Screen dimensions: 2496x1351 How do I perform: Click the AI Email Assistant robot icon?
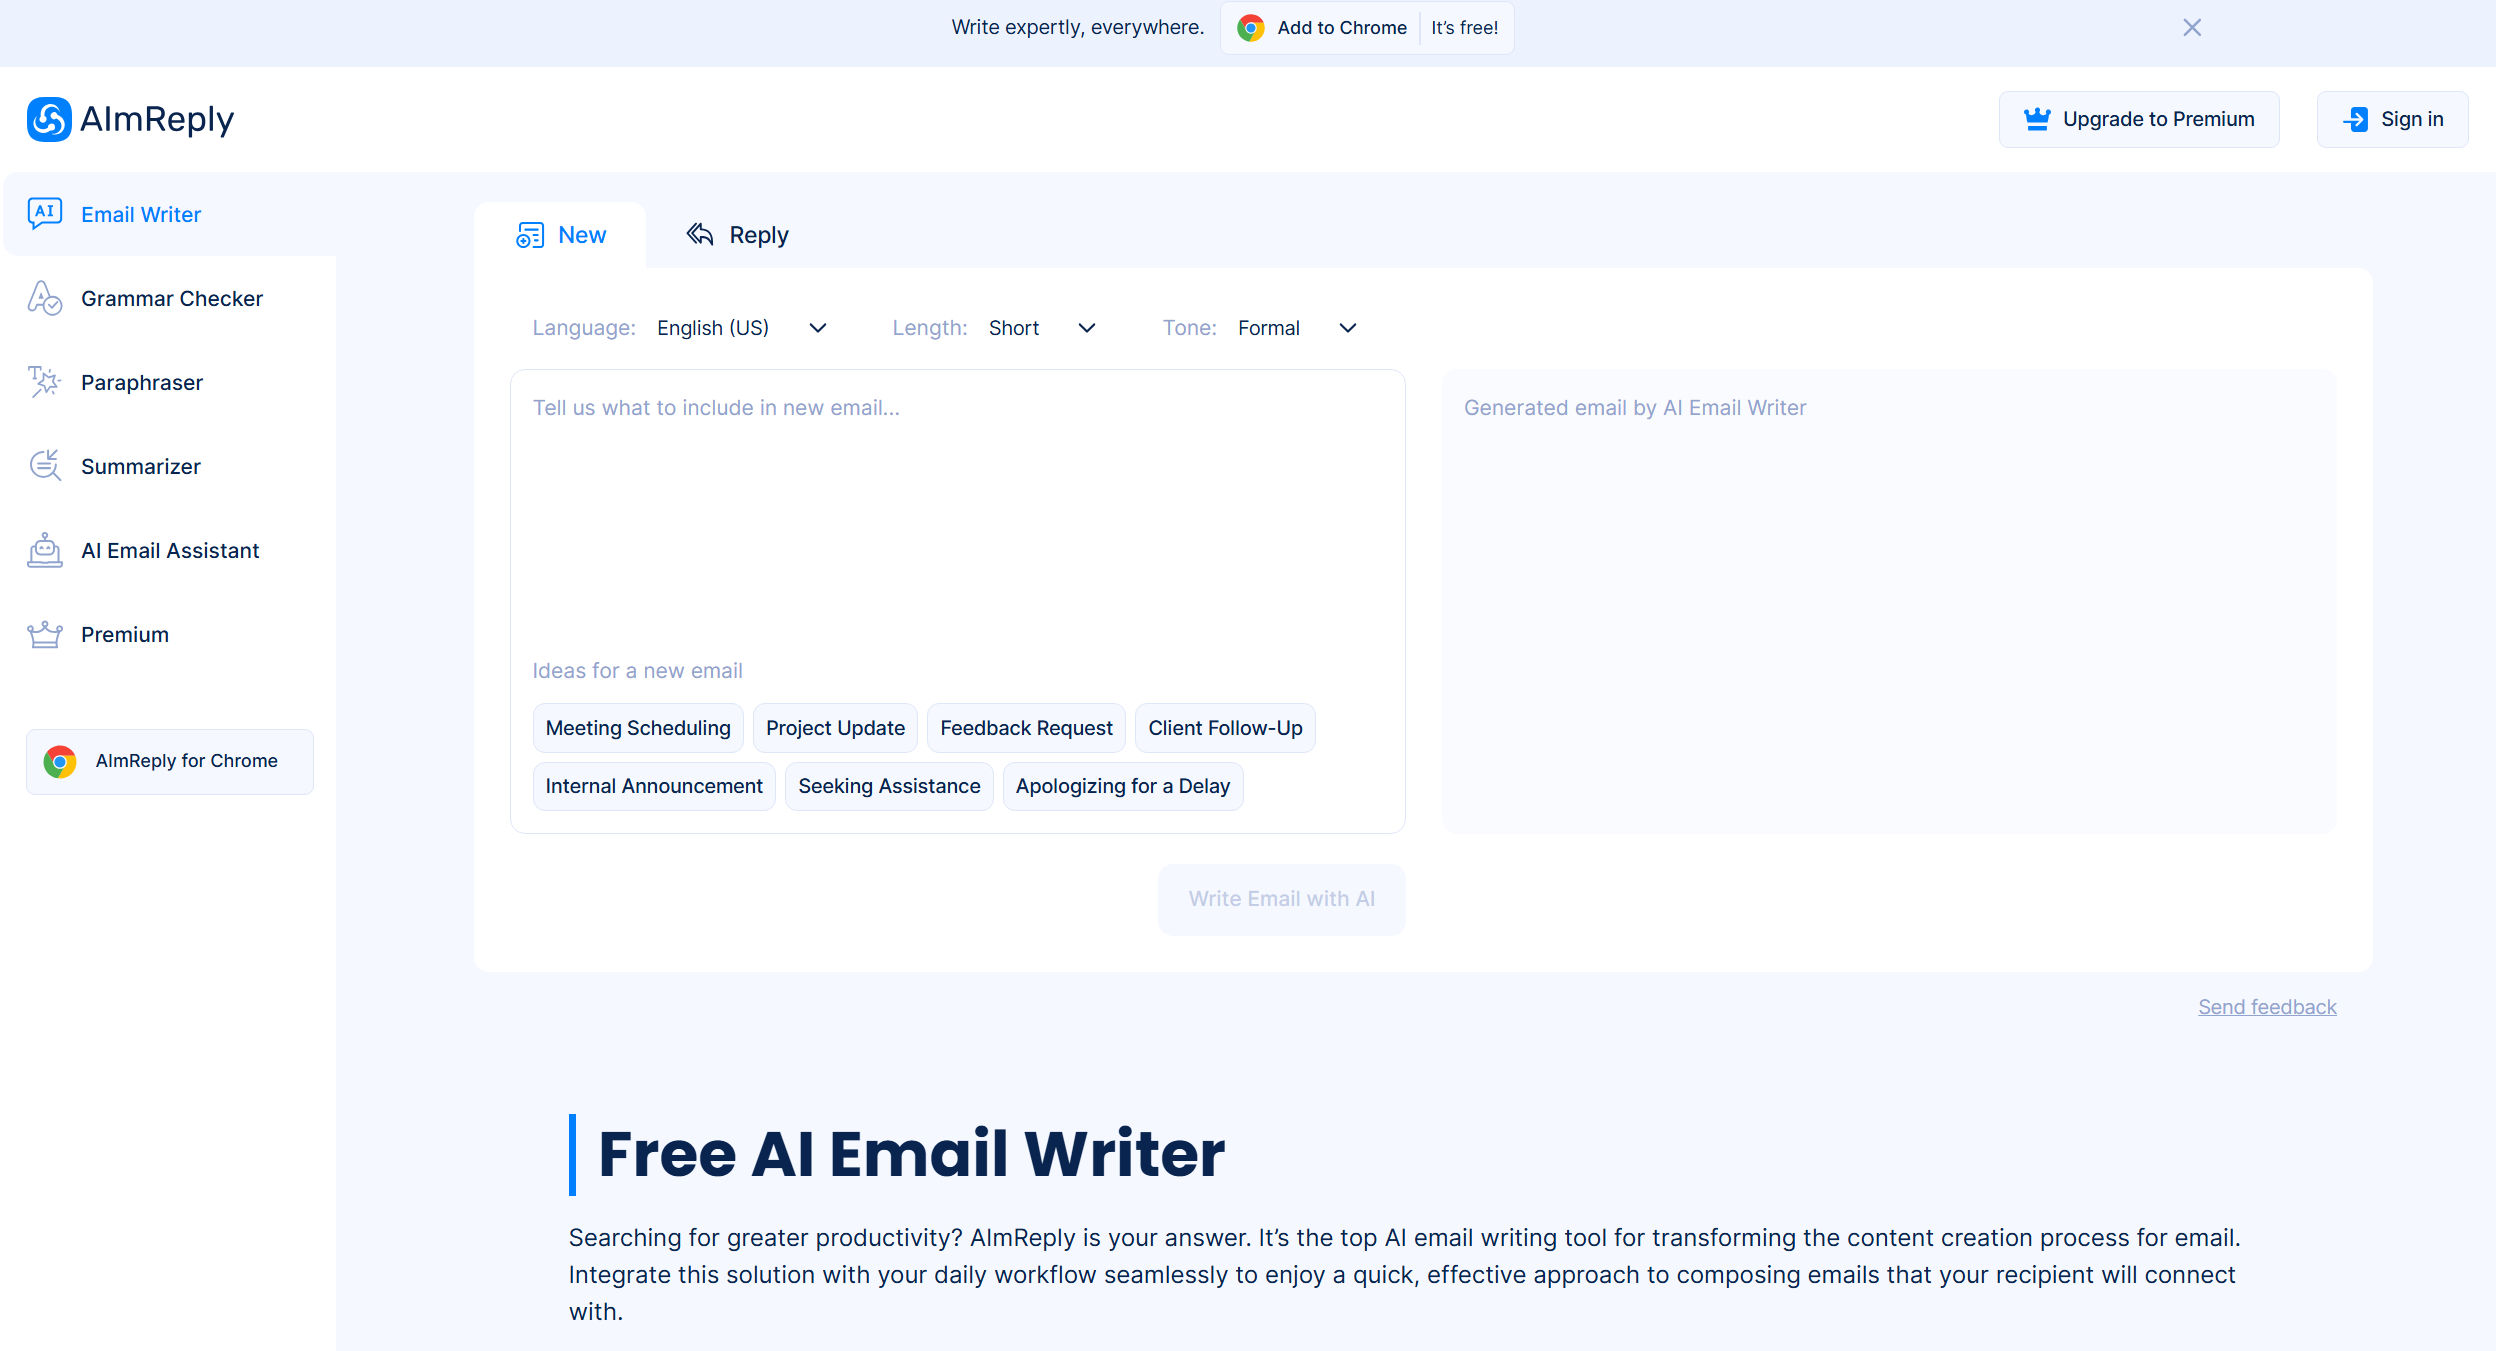click(x=45, y=550)
